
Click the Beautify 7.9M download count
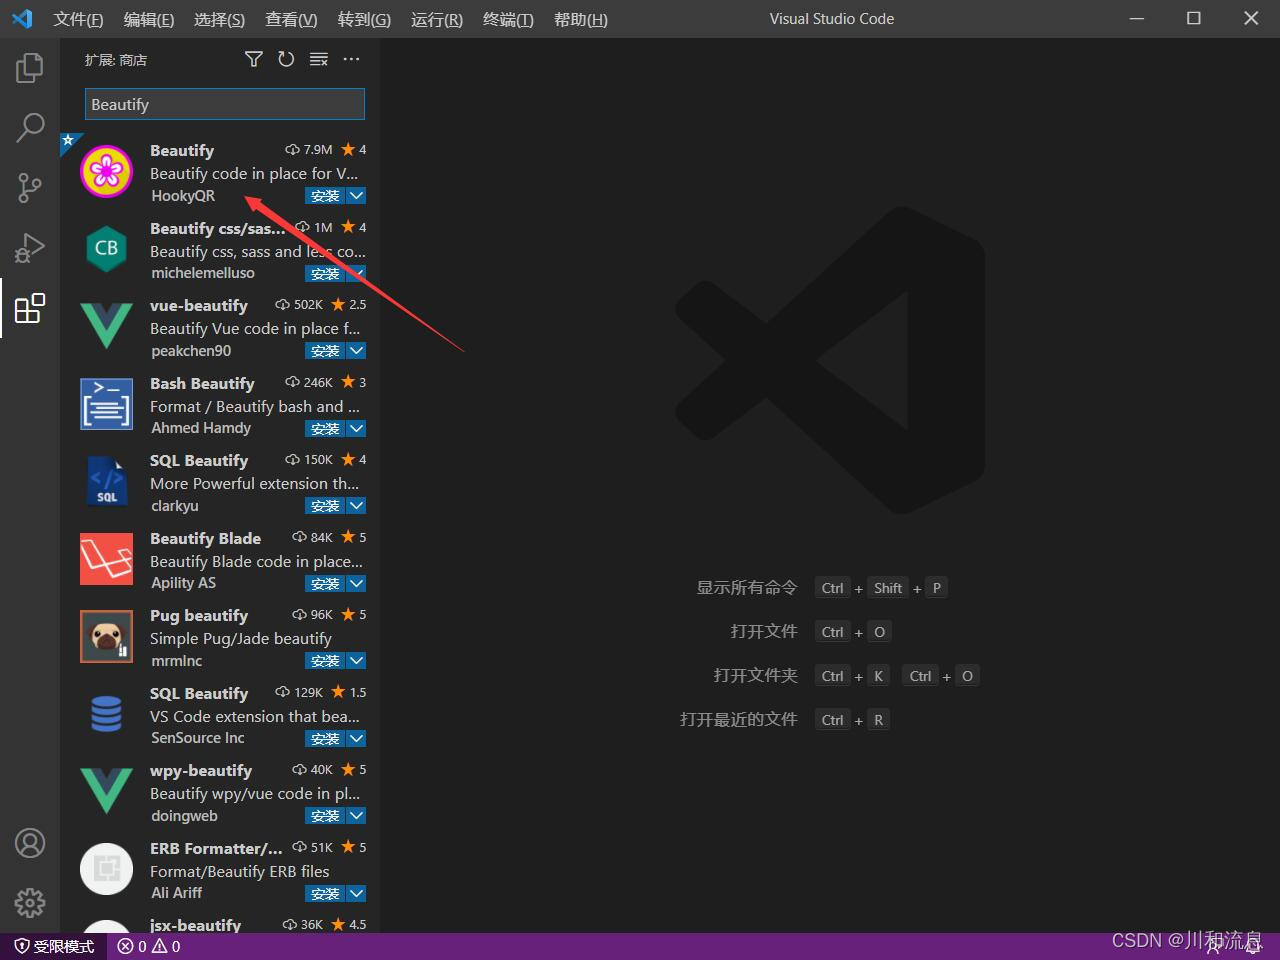click(309, 150)
